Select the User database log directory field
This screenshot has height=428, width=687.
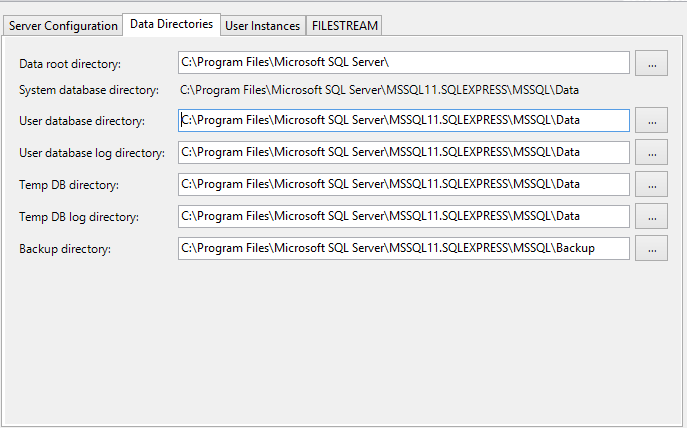point(403,153)
